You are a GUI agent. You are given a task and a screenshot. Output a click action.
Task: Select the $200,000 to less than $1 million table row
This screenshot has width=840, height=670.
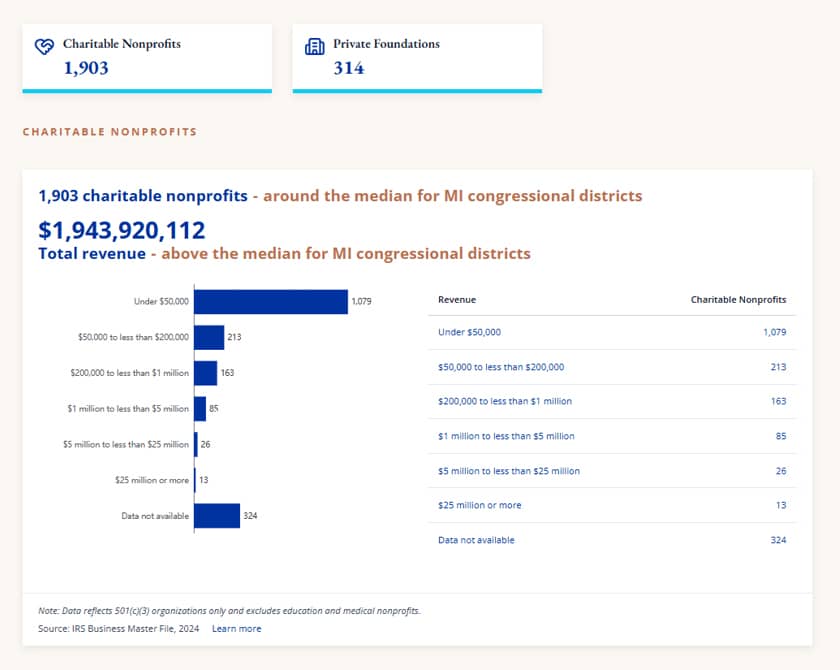(x=612, y=401)
